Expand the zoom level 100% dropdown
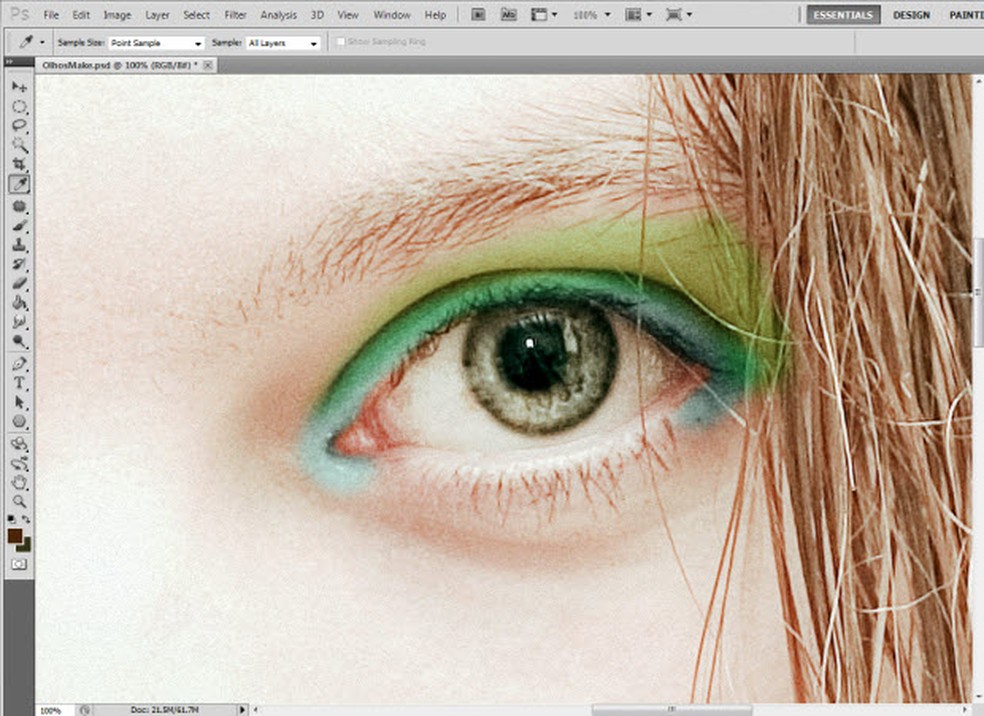984x716 pixels. coord(591,15)
